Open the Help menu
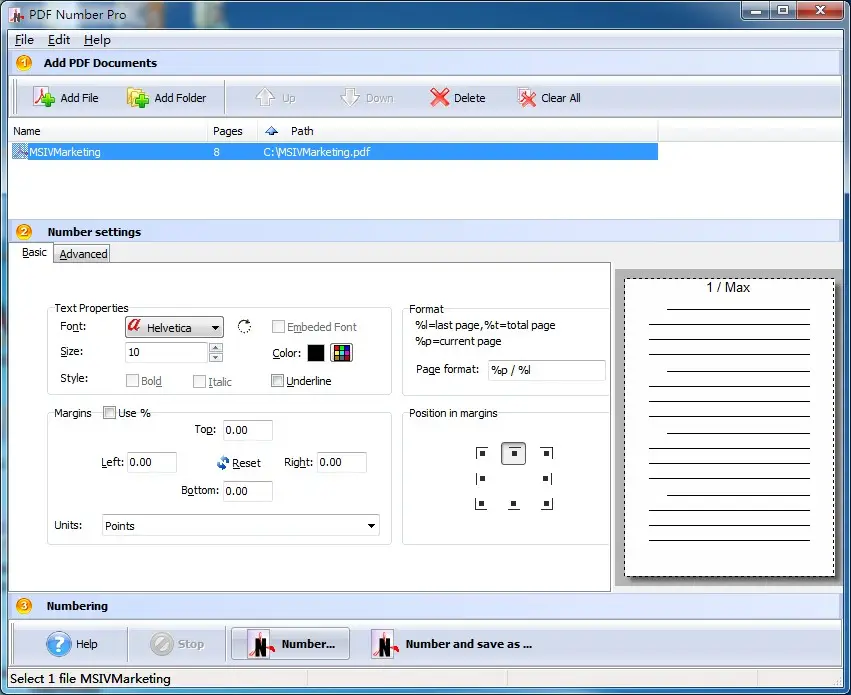Screen dimensions: 851x695 click(97, 40)
